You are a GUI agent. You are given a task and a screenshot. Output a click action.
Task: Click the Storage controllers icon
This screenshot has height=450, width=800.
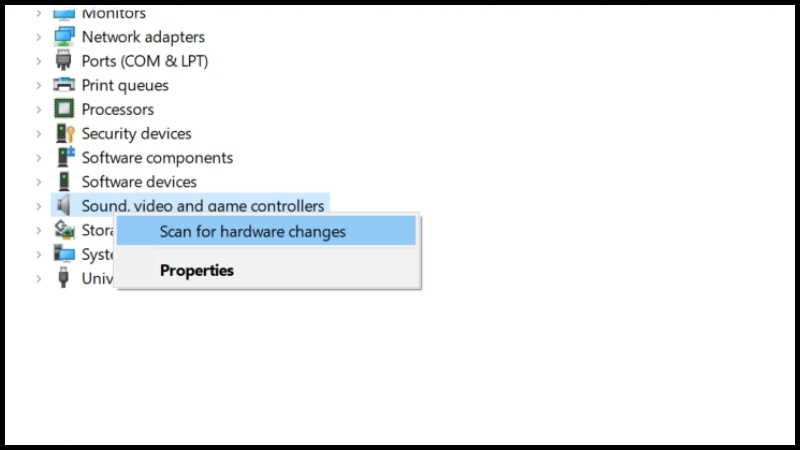coord(64,230)
